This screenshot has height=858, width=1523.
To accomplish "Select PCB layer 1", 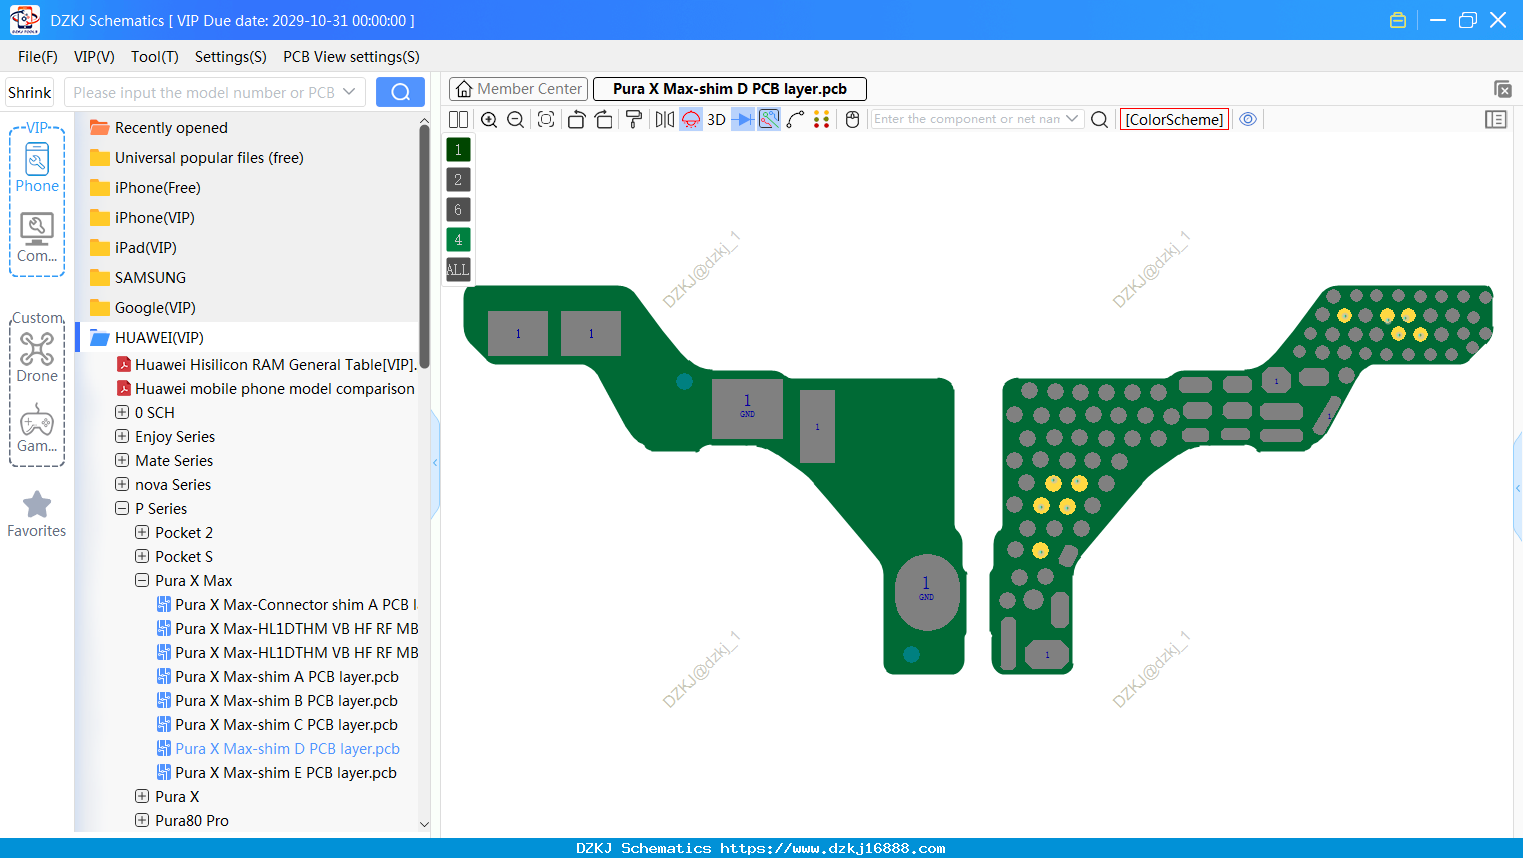I will click(458, 150).
